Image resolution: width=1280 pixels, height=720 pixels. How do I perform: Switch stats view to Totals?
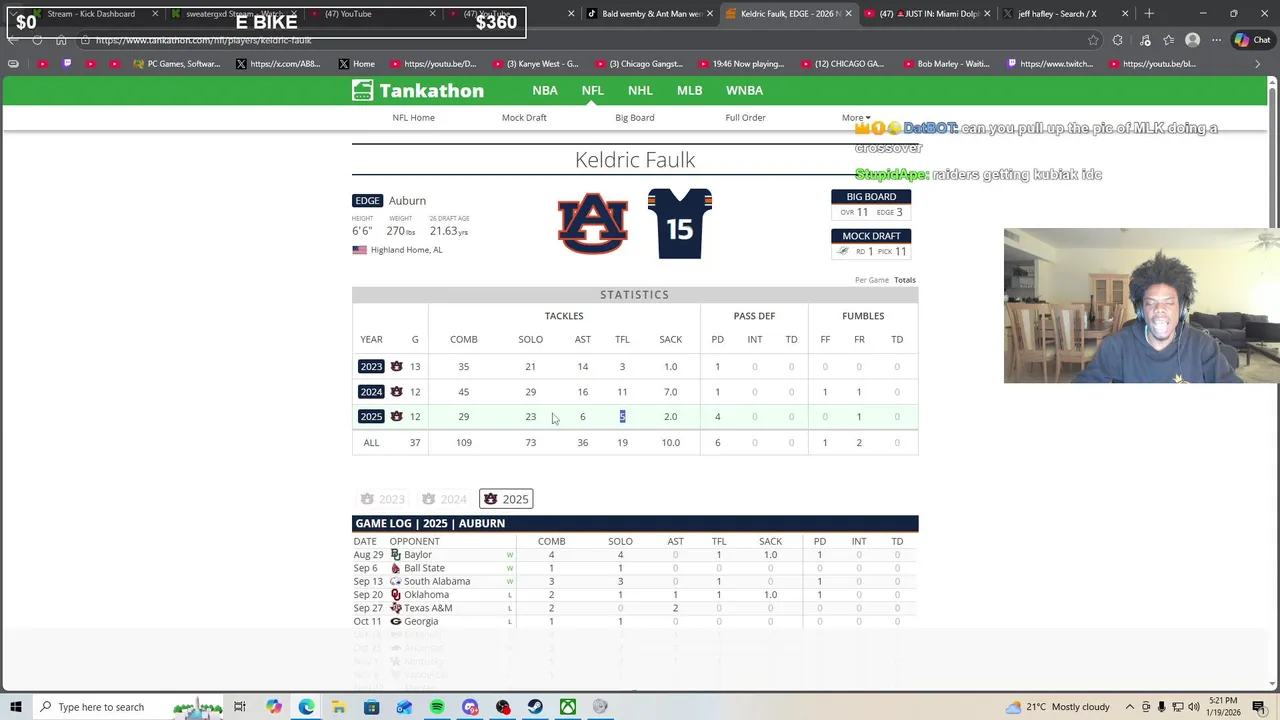pyautogui.click(x=905, y=280)
